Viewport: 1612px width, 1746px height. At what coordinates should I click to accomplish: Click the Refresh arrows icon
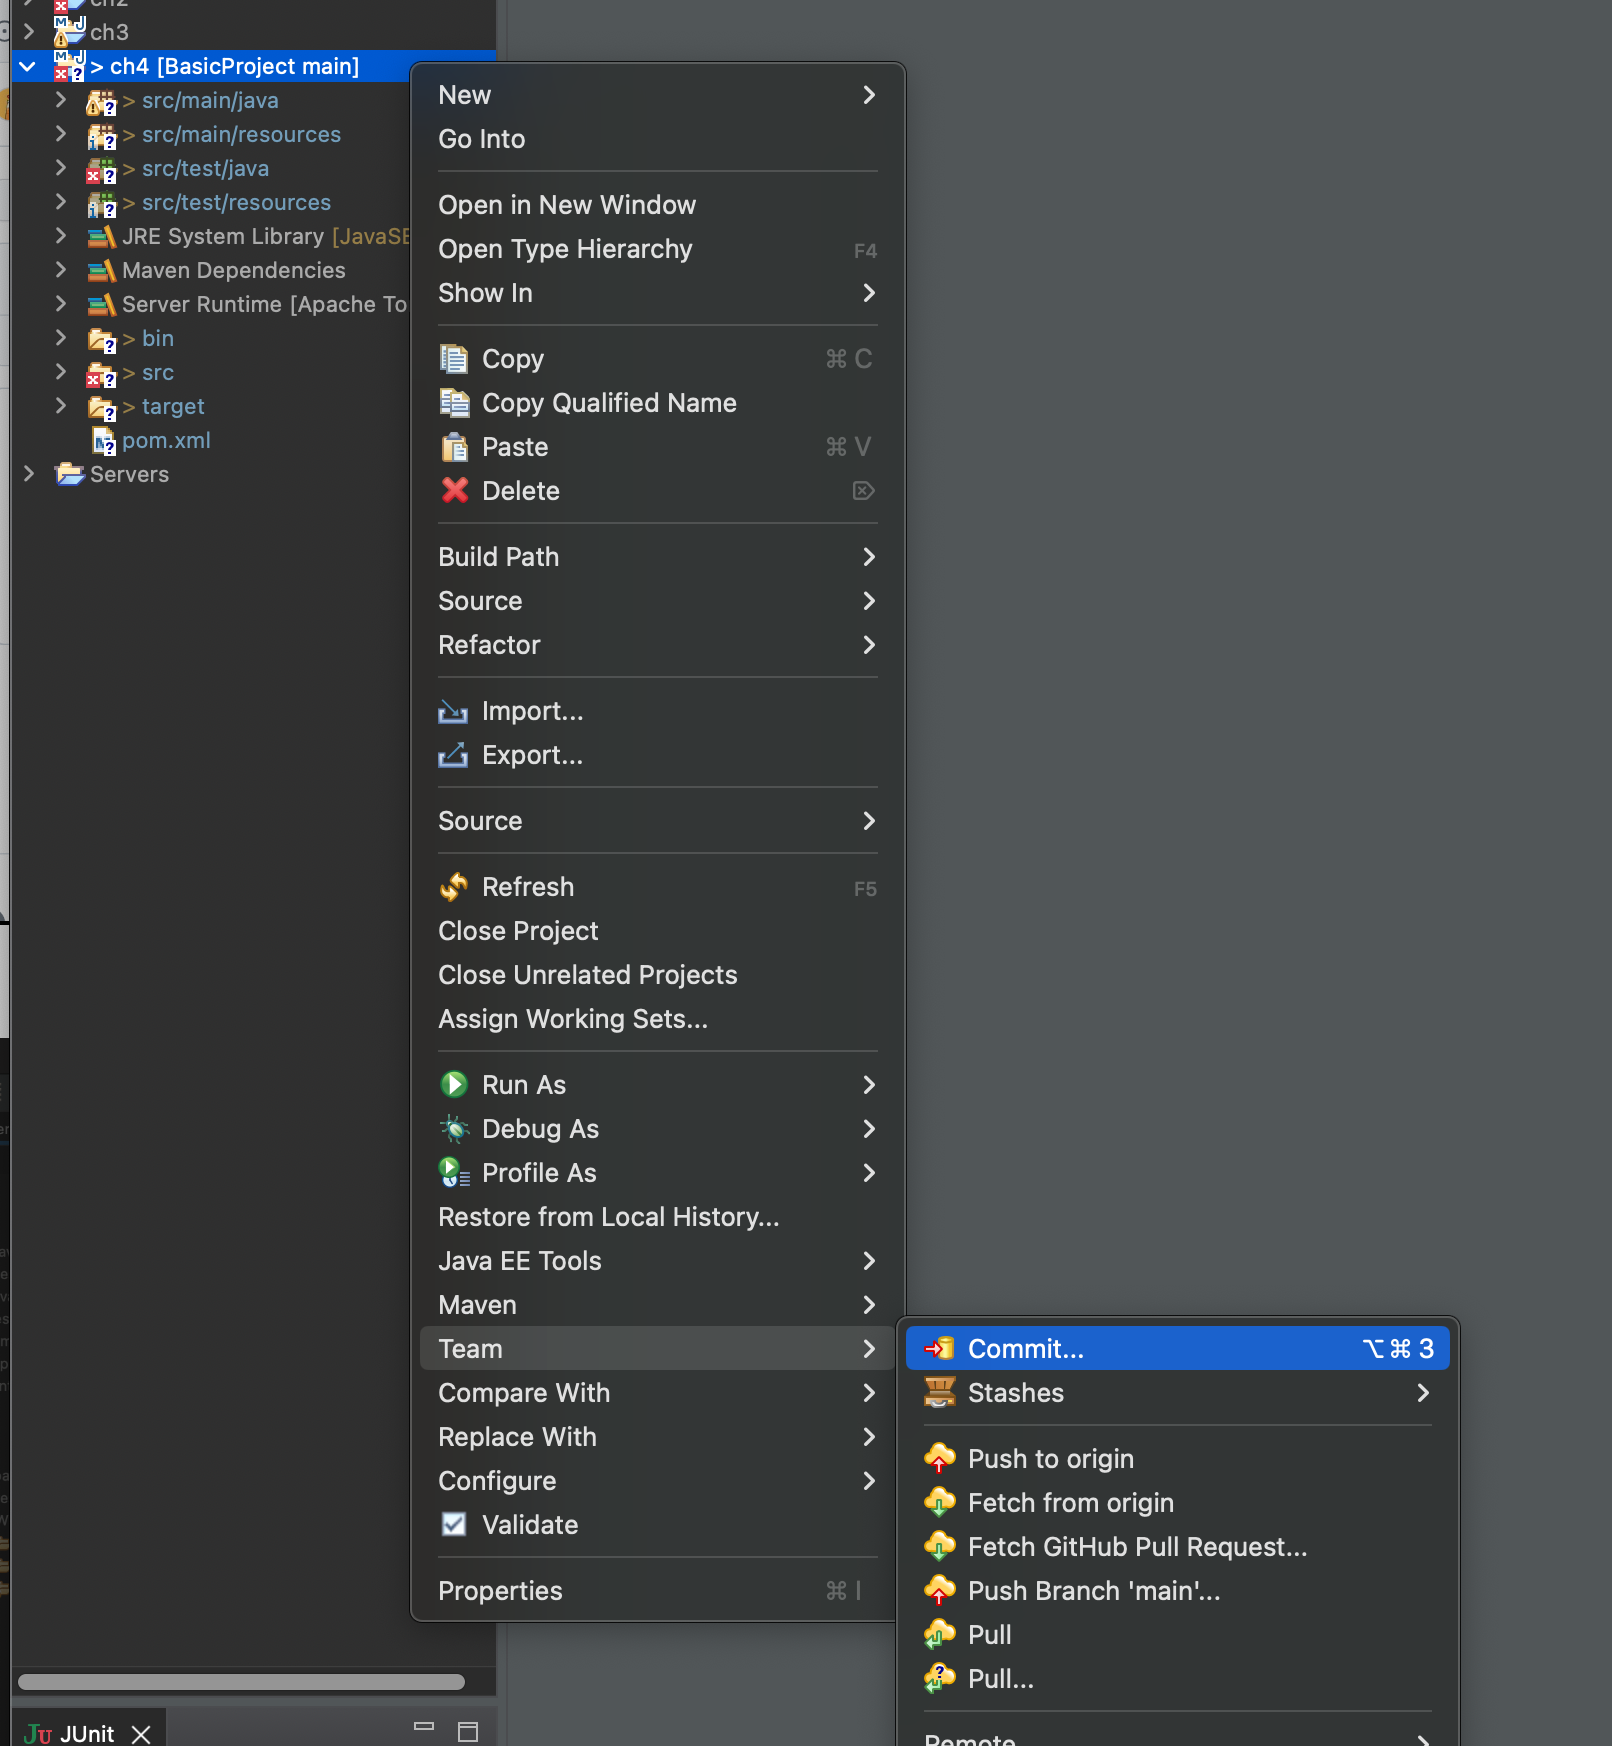(x=454, y=887)
